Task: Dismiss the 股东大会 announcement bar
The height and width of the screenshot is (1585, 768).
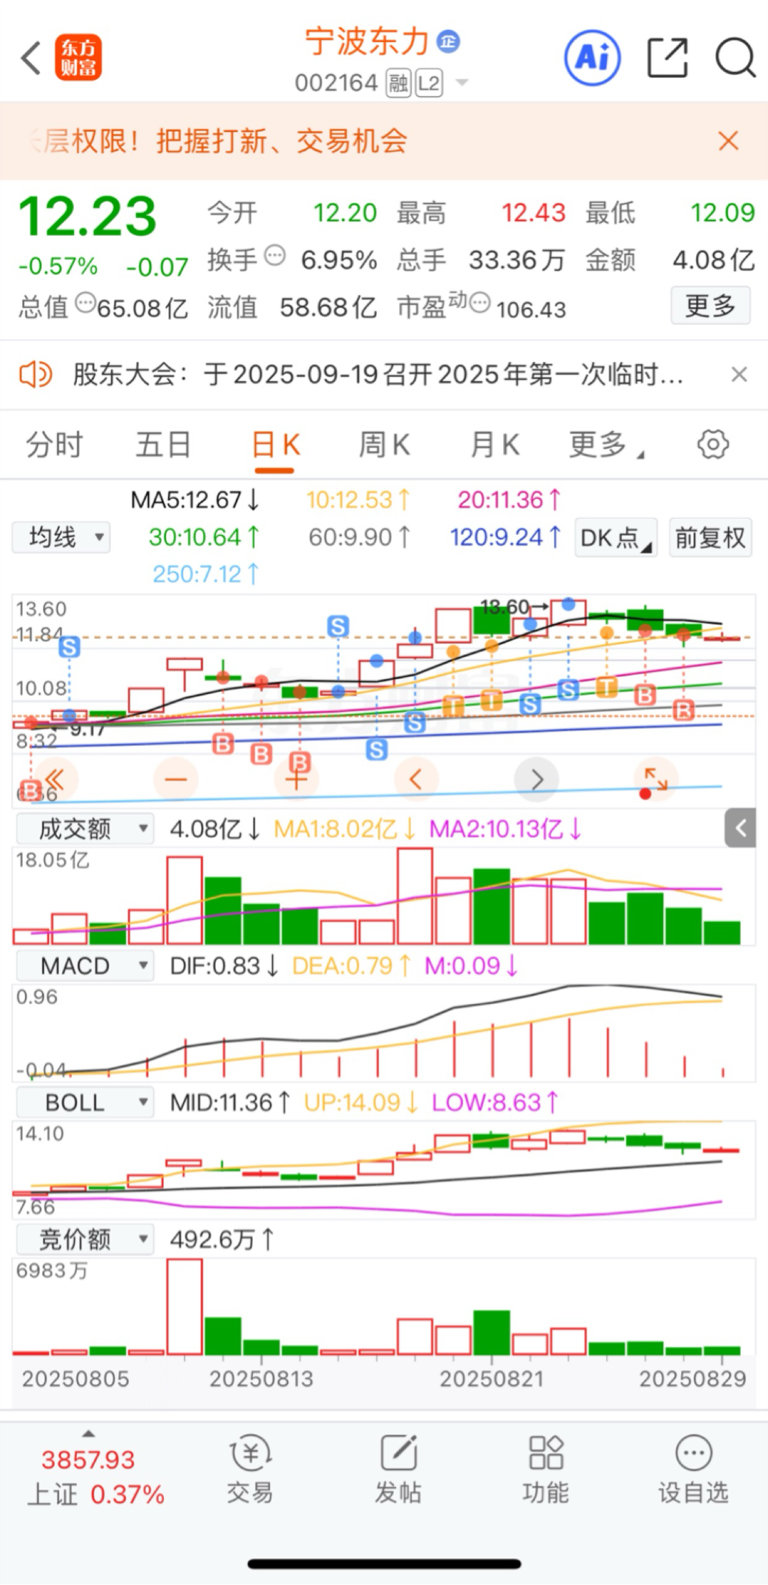Action: (739, 374)
